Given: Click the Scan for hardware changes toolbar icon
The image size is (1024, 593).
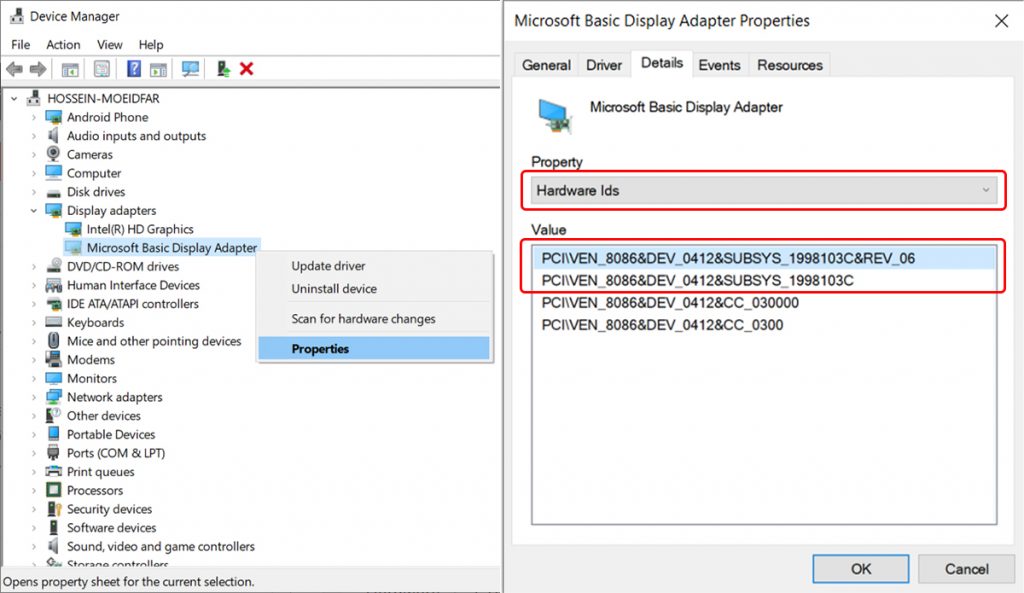Looking at the screenshot, I should tap(190, 69).
